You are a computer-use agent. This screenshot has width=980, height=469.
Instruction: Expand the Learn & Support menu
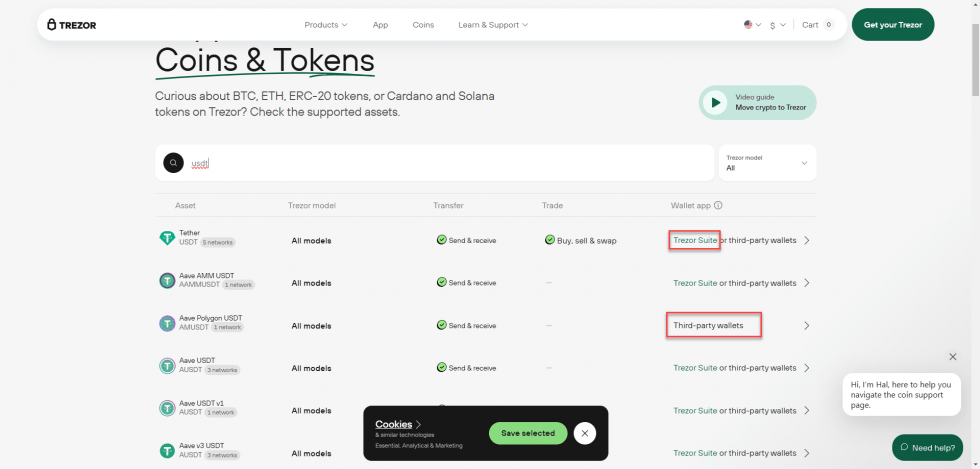[493, 24]
